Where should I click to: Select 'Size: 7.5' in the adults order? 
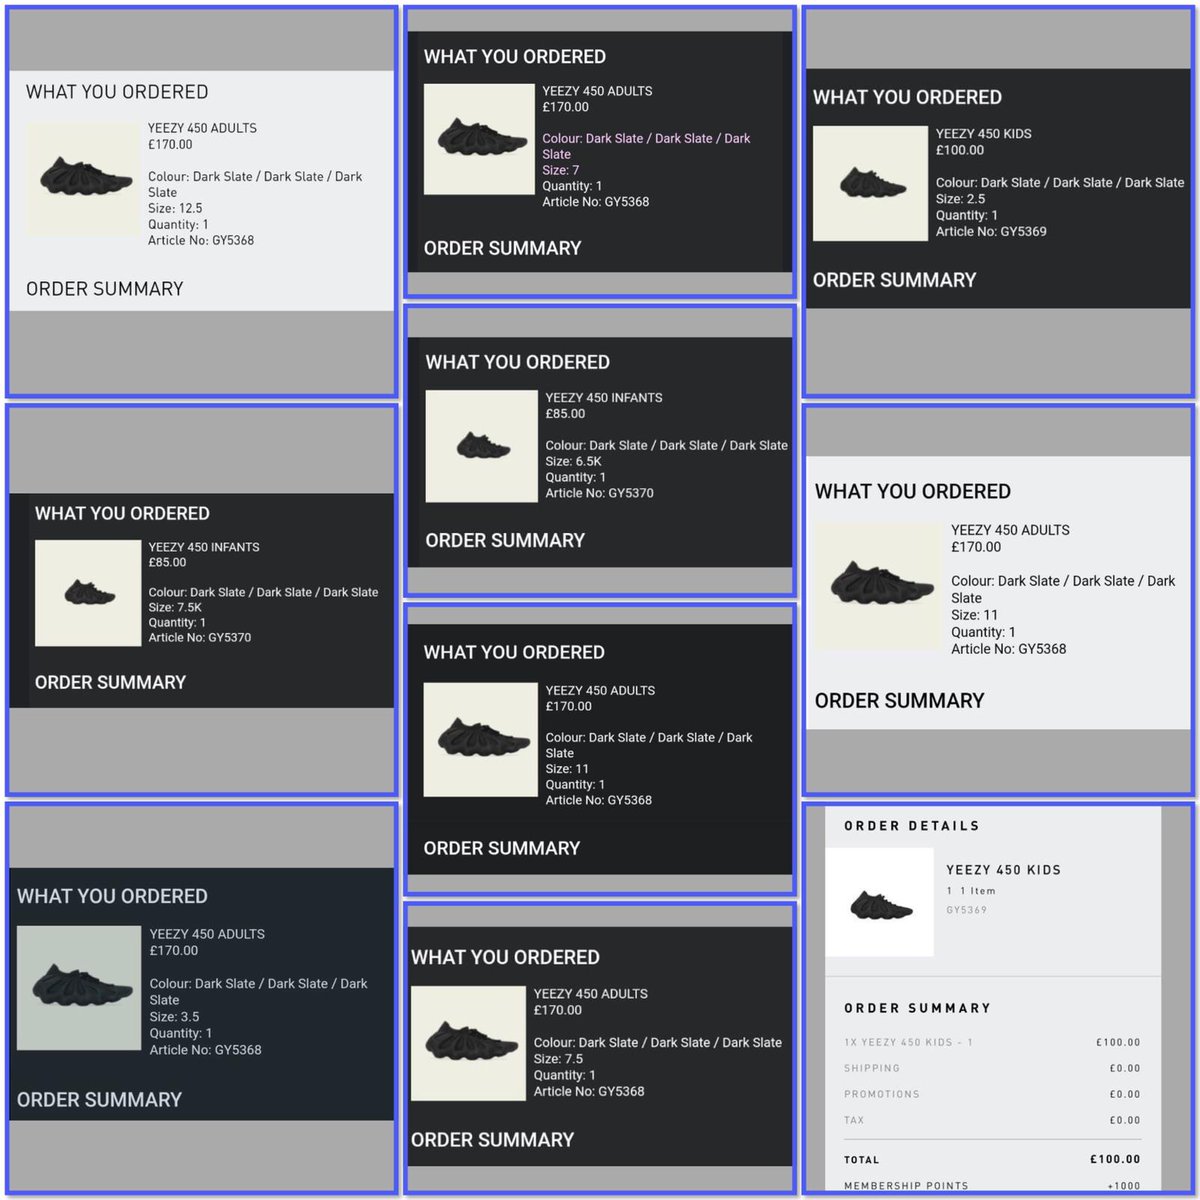coord(558,1059)
